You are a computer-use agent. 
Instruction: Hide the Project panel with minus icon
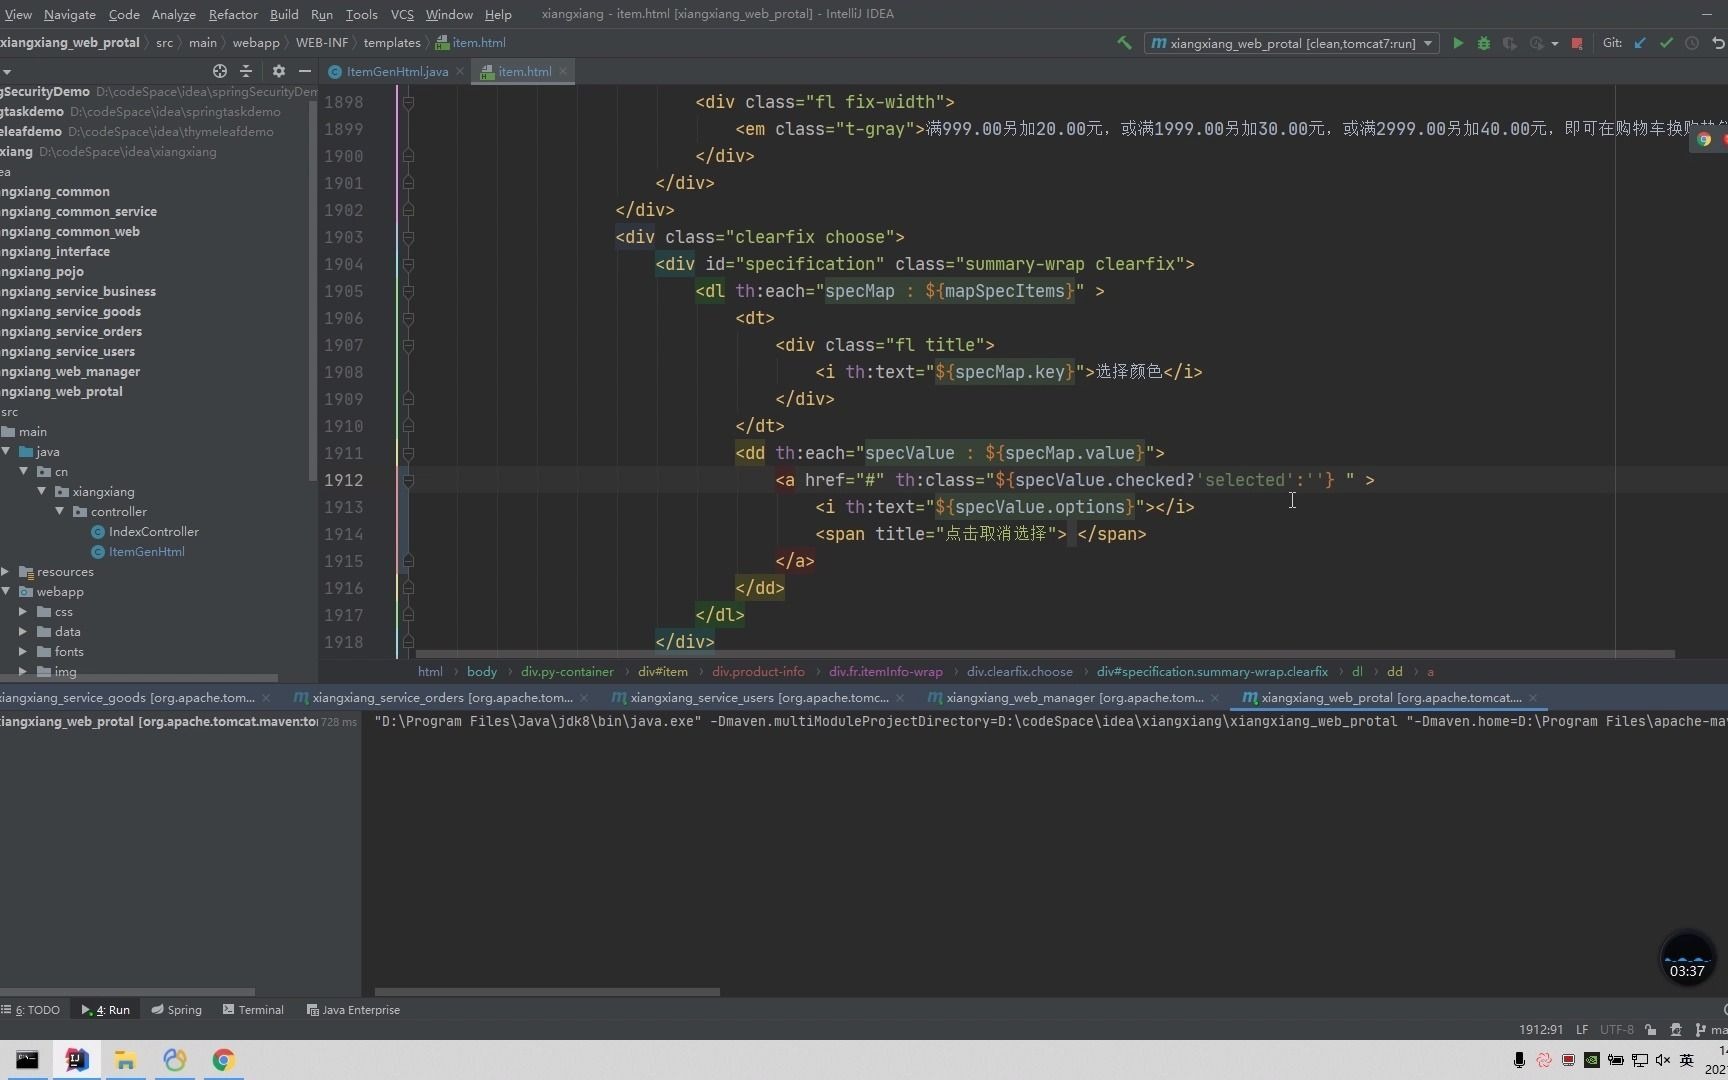coord(304,71)
